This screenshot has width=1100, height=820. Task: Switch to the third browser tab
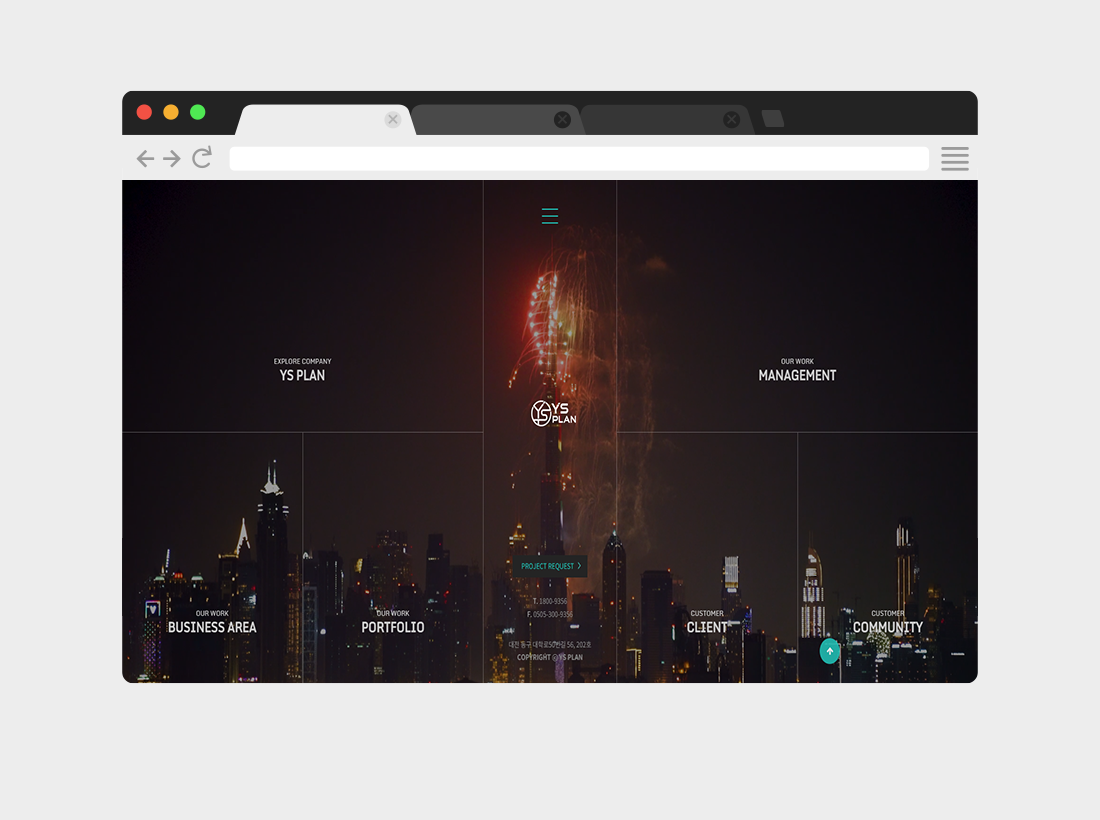pos(655,119)
